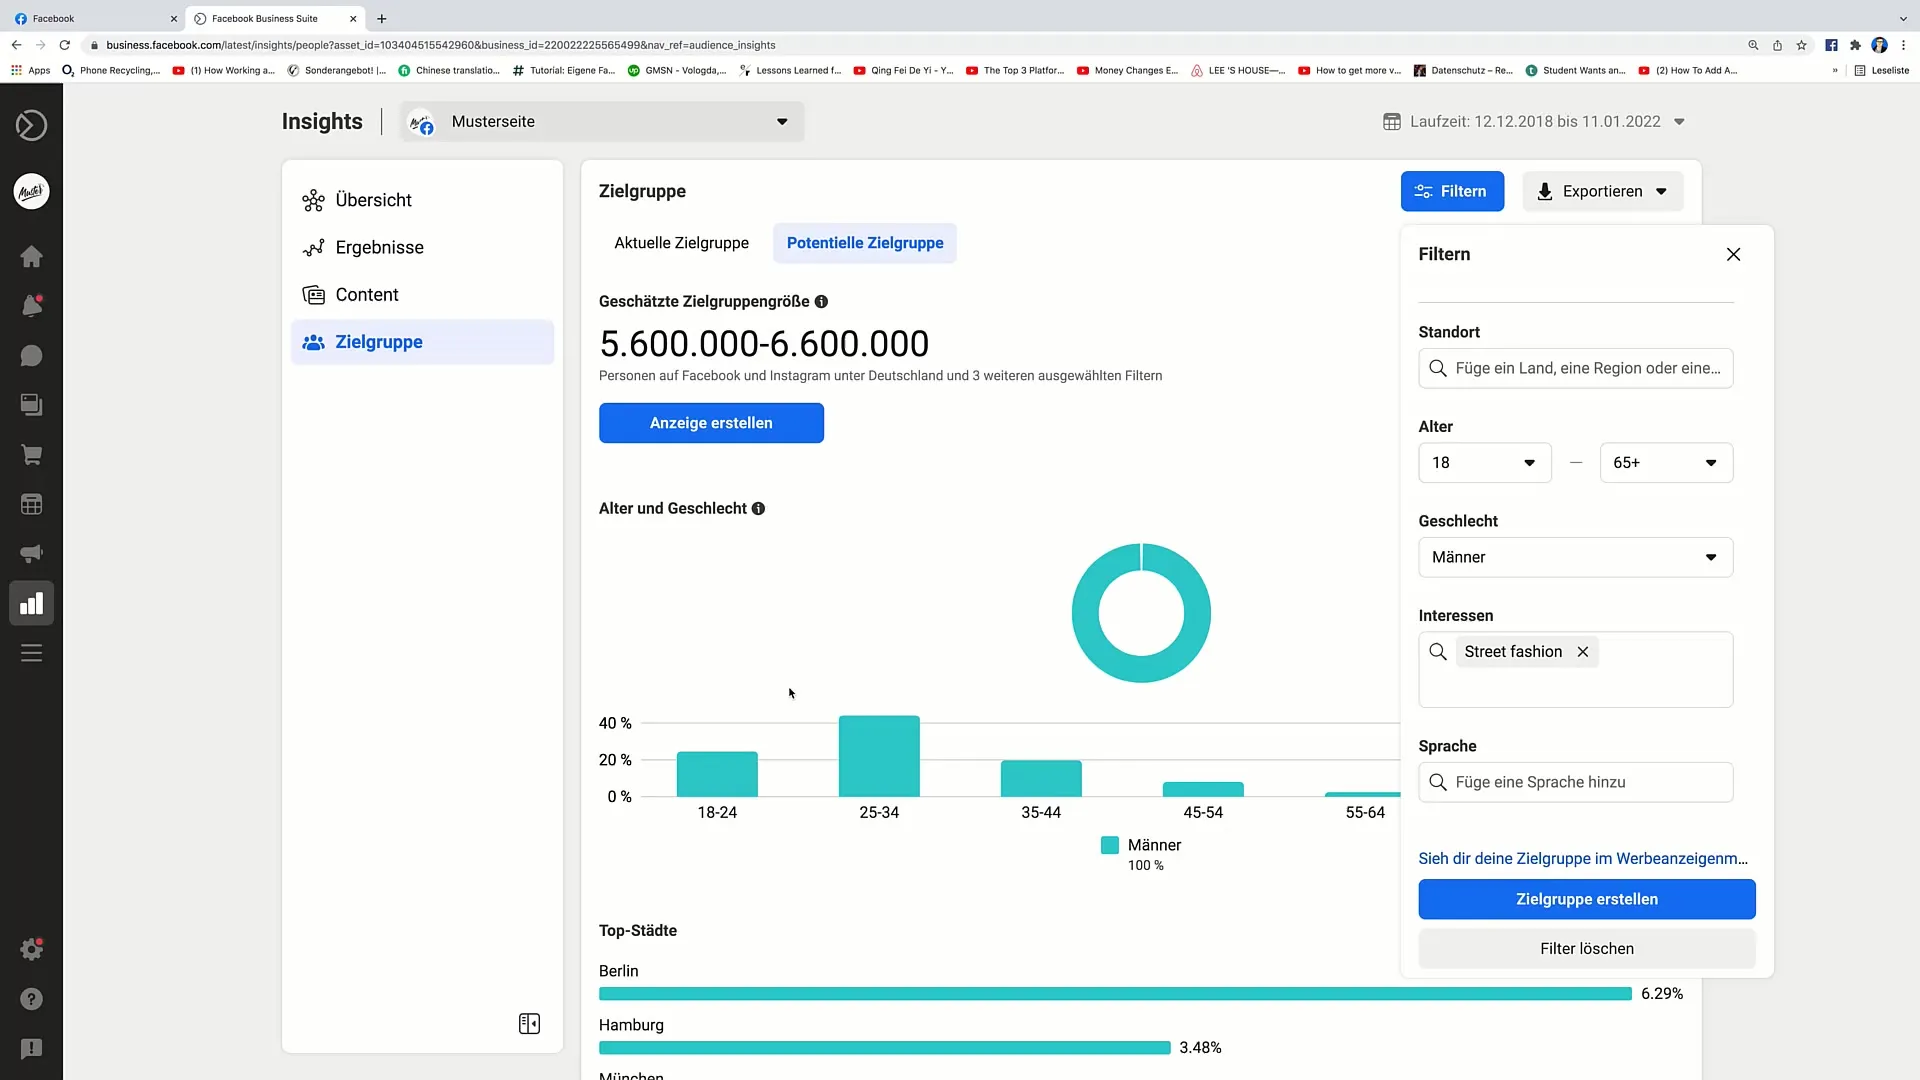Click the Zielgruppe sidebar icon
1920x1080 pixels.
pos(313,342)
